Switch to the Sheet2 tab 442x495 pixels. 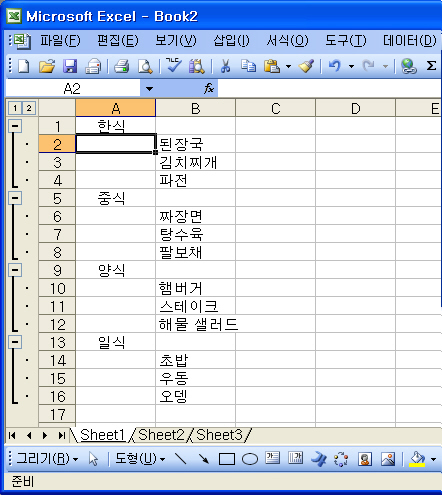coord(161,435)
